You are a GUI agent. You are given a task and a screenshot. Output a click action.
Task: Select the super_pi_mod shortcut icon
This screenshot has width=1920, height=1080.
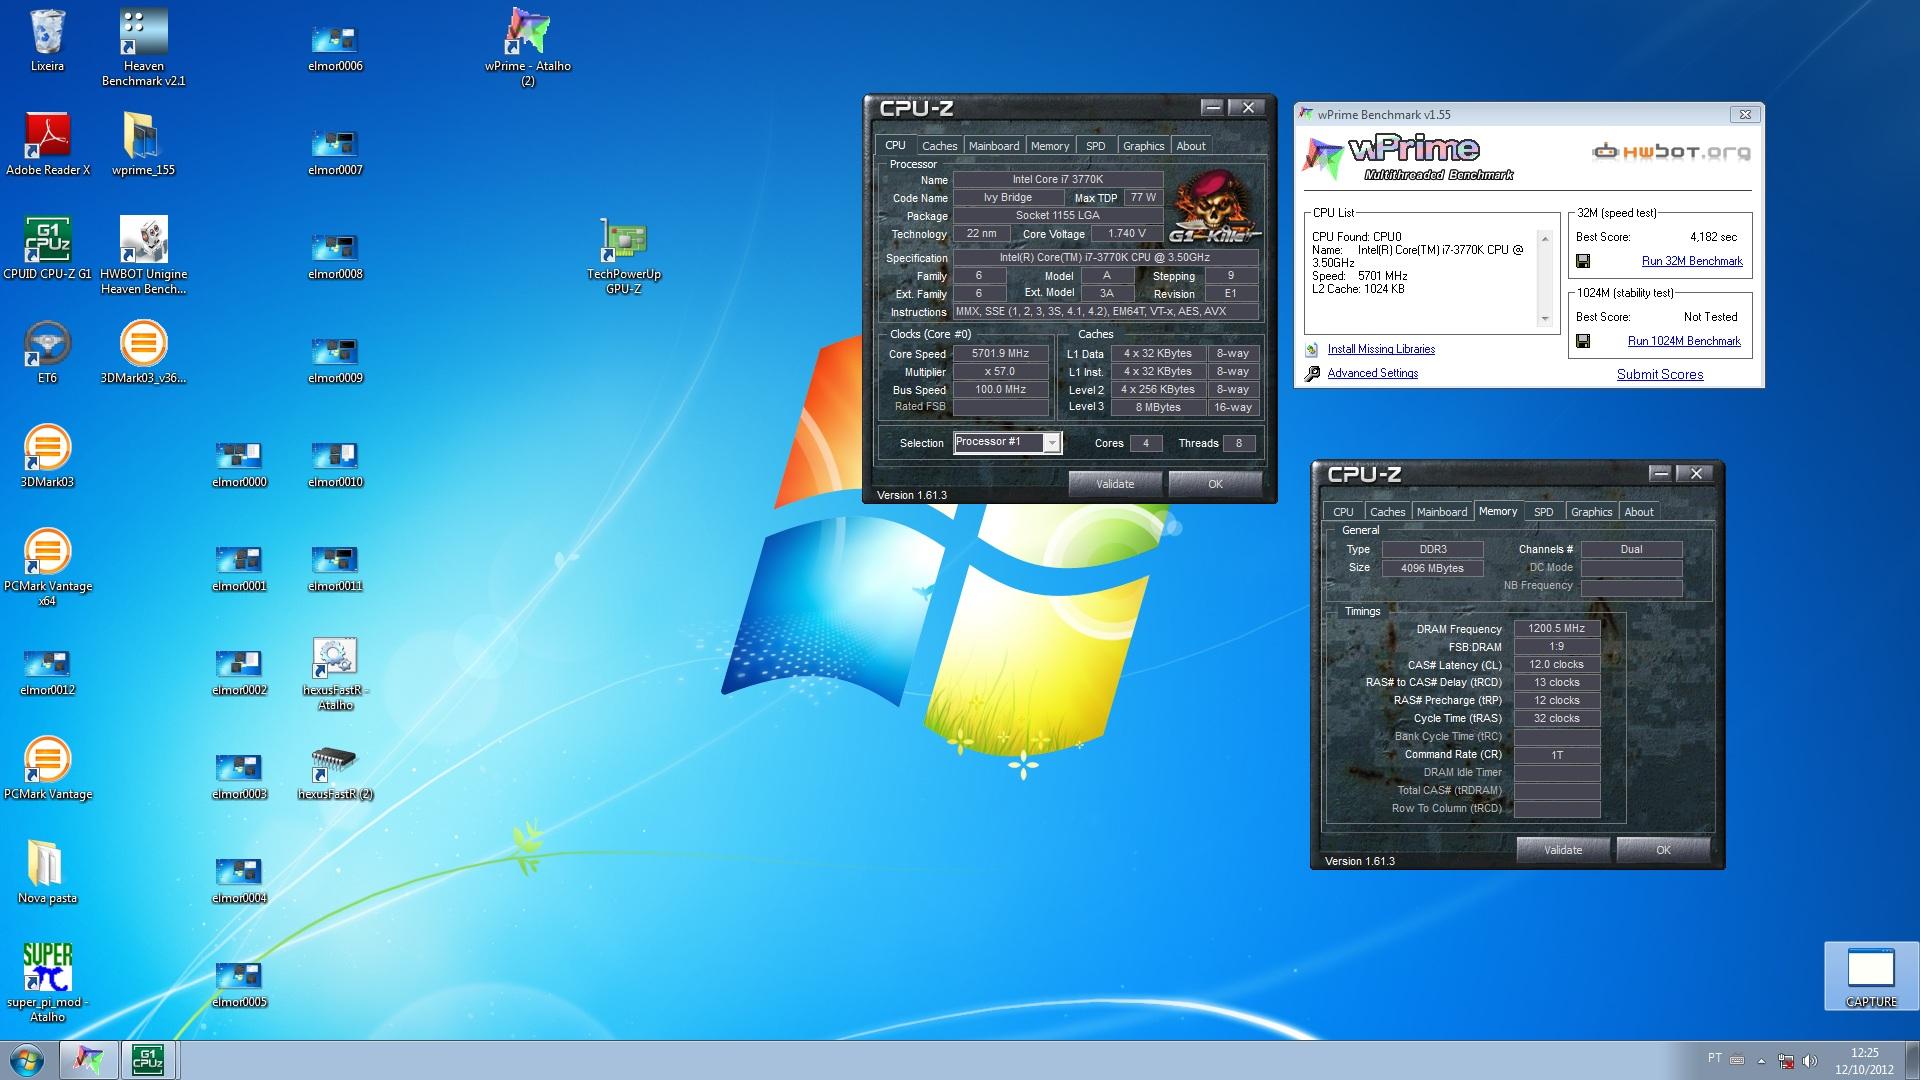[x=47, y=983]
